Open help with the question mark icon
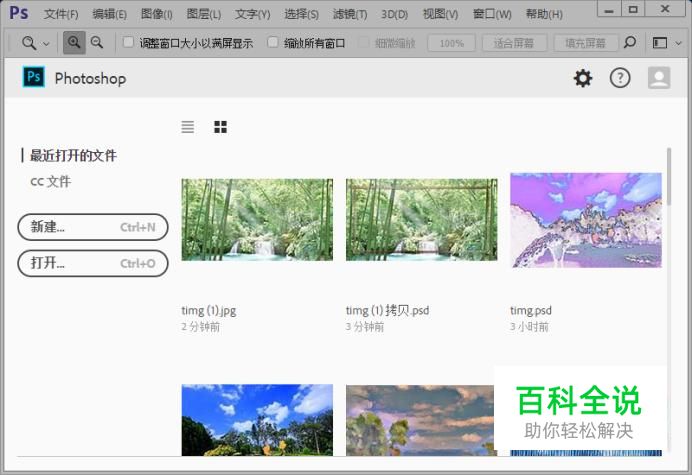This screenshot has height=475, width=692. 620,78
